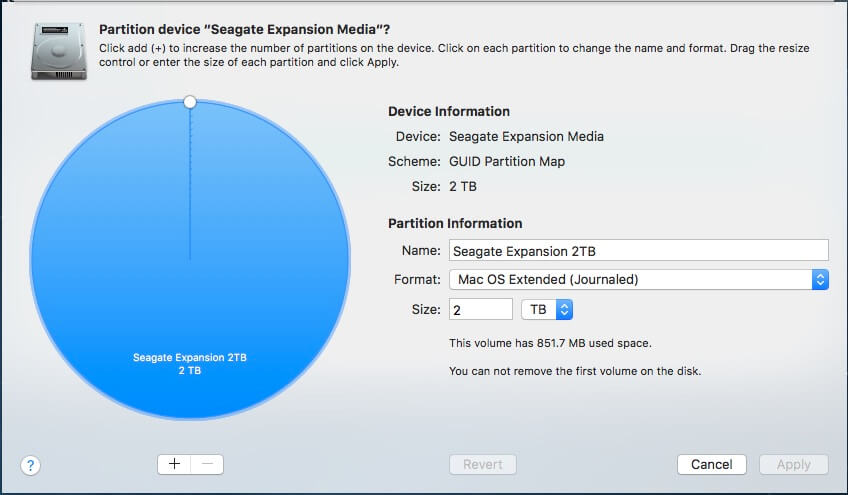The image size is (848, 495).
Task: Open help with the question mark button
Action: tap(31, 465)
